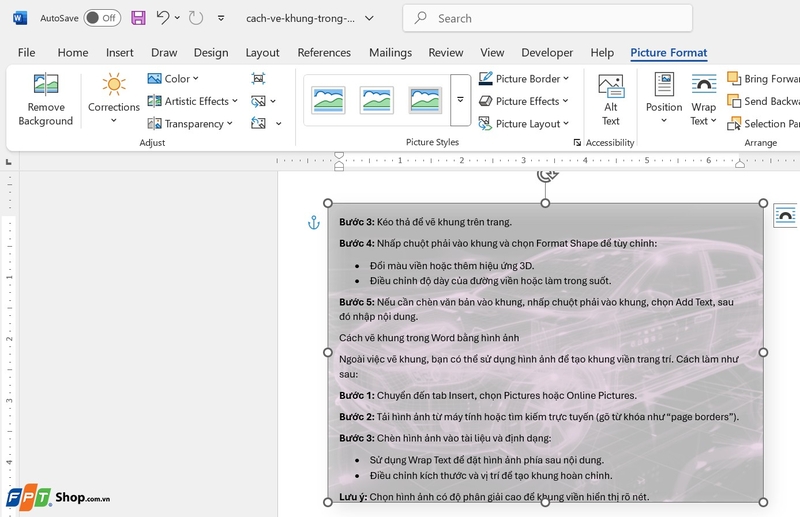800x517 pixels.
Task: Click the Wrap Text button
Action: click(704, 100)
